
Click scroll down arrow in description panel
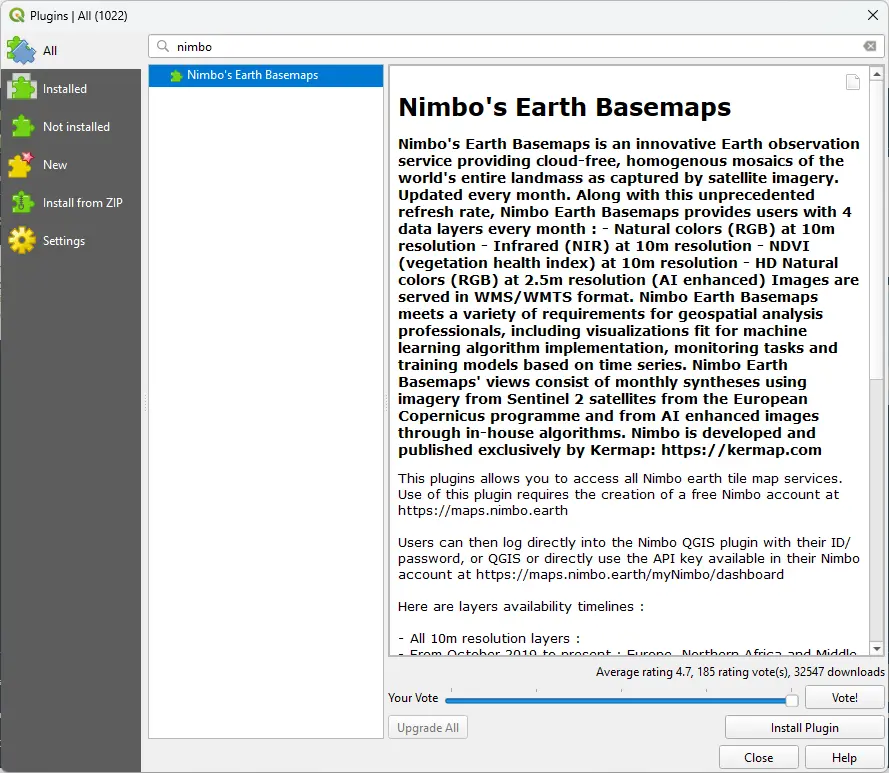point(877,649)
